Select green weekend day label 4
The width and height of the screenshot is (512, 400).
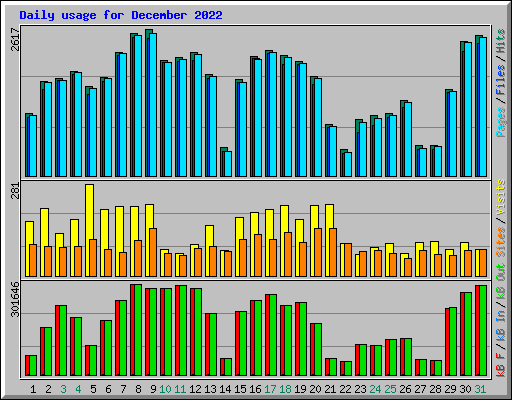(78, 389)
